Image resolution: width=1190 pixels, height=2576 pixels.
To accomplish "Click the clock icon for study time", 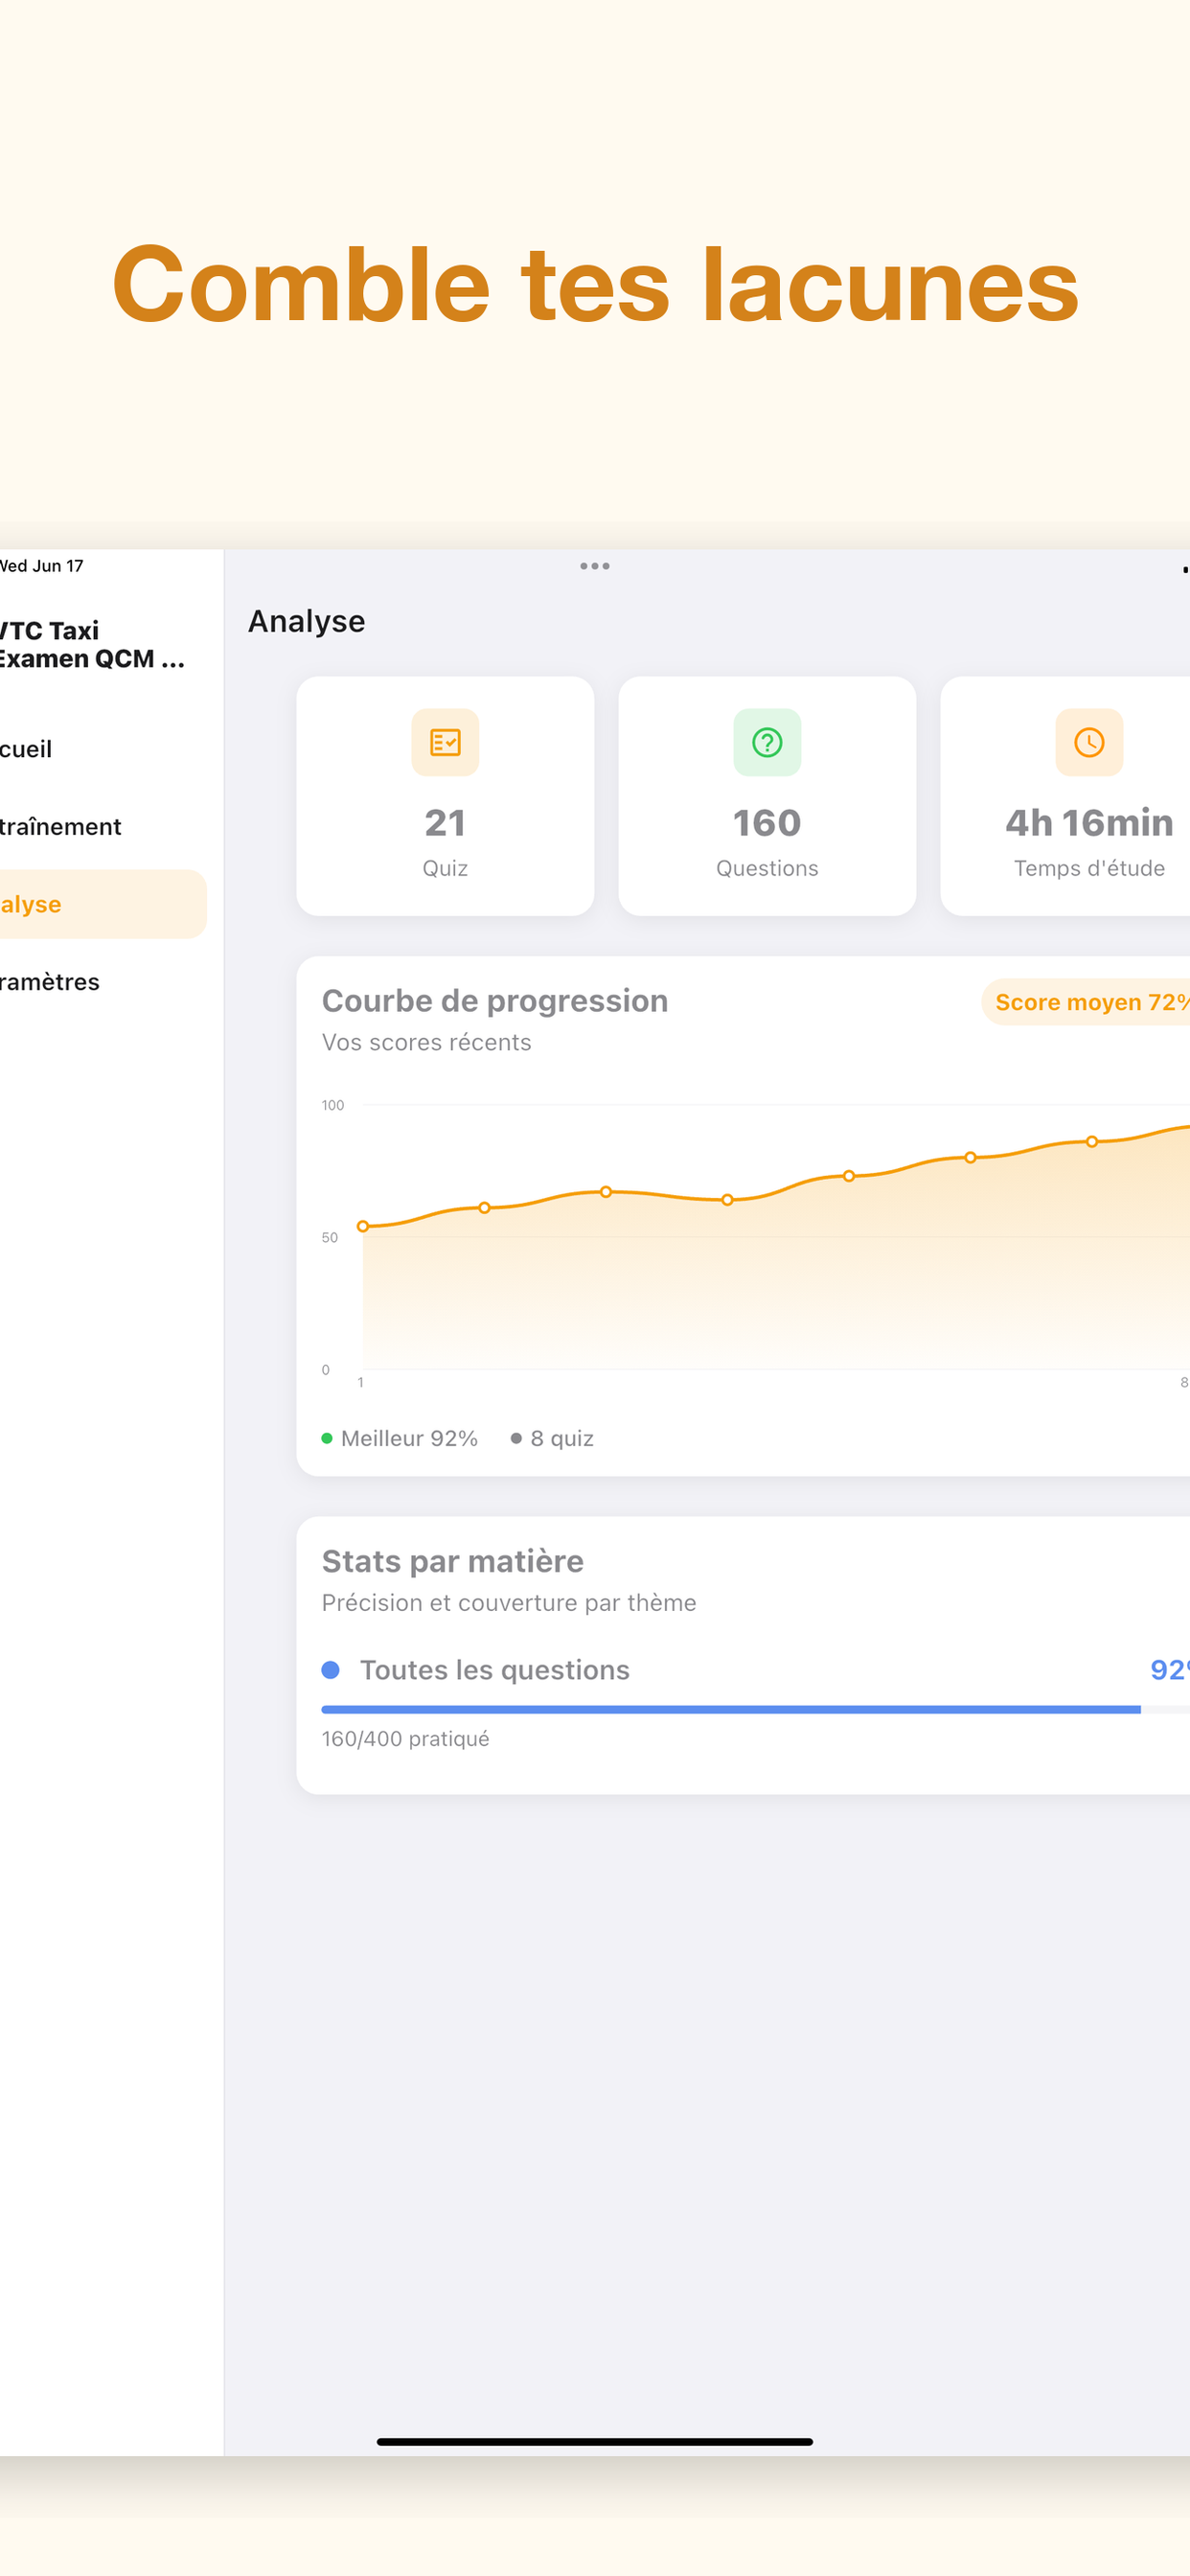I will pos(1089,742).
